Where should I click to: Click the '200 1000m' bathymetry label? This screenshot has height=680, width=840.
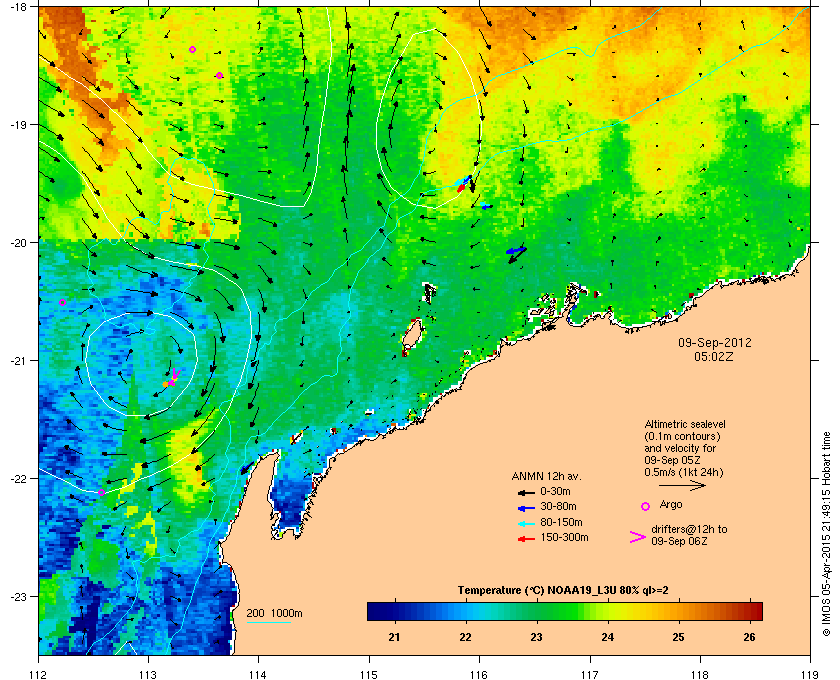click(x=274, y=614)
